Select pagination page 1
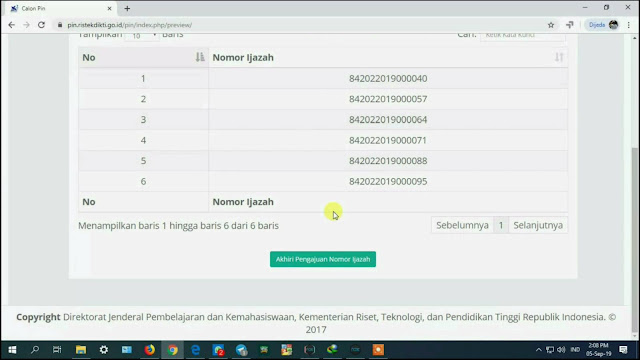The width and height of the screenshot is (640, 360). coord(501,225)
